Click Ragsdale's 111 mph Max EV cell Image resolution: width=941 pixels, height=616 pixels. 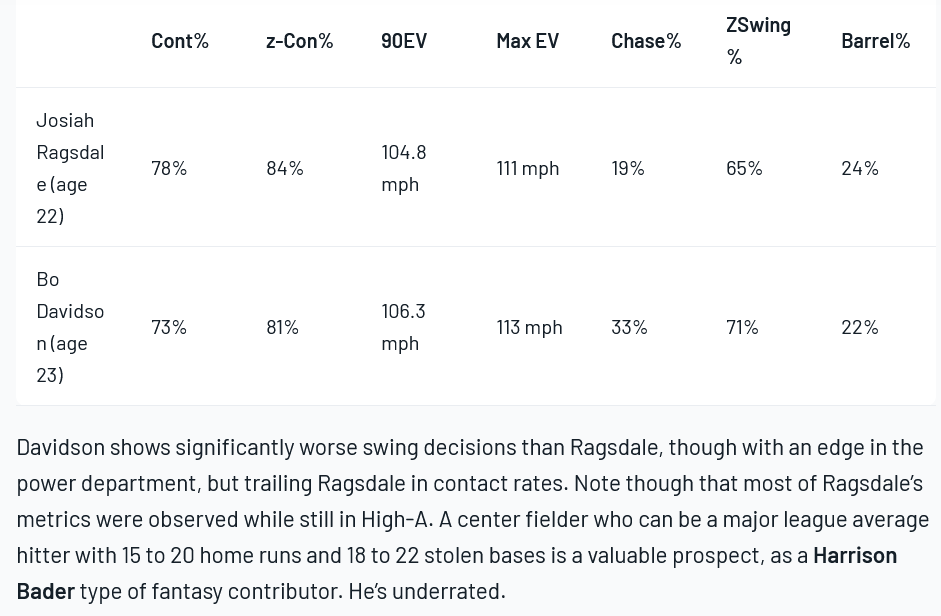[x=528, y=168]
